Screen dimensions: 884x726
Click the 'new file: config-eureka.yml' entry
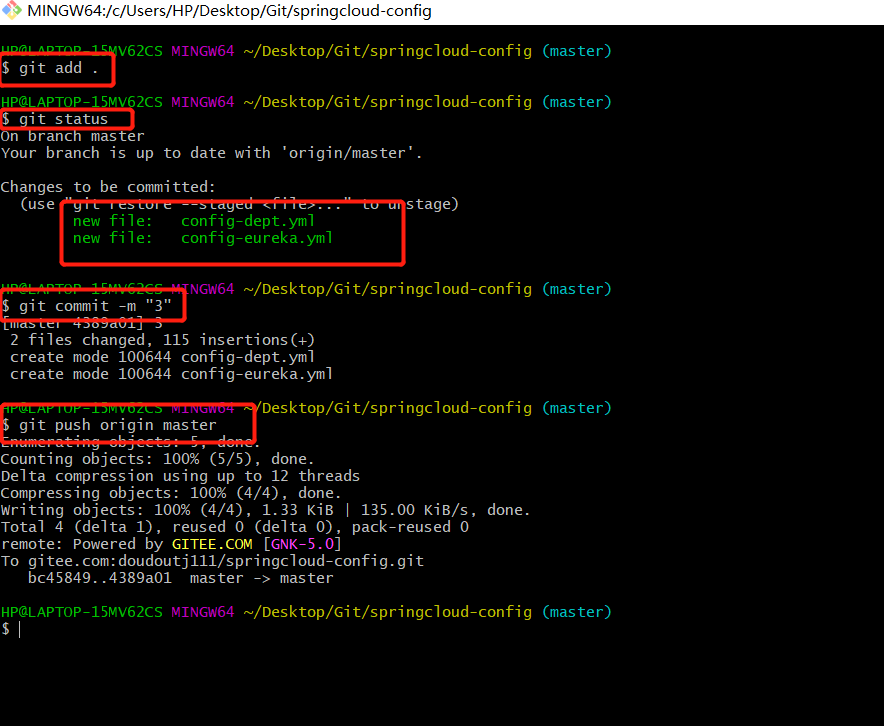click(203, 238)
